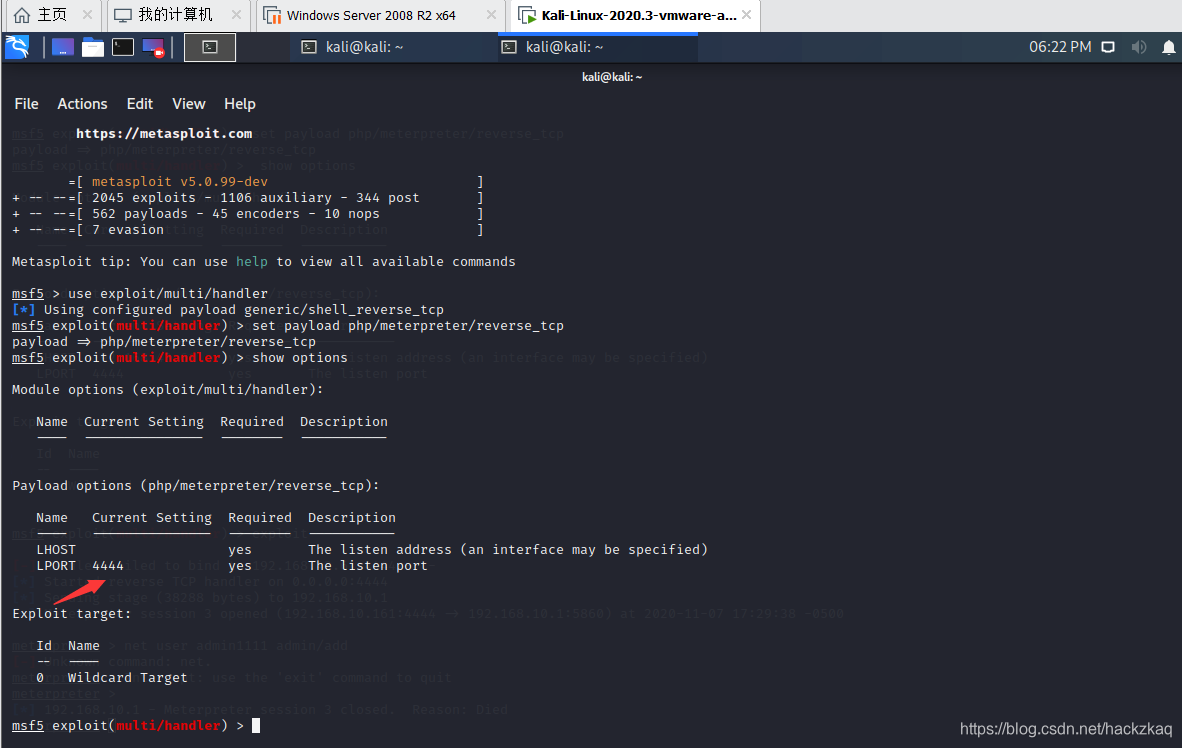Close the Windows Server 2008 tab
This screenshot has width=1182, height=748.
click(x=491, y=14)
